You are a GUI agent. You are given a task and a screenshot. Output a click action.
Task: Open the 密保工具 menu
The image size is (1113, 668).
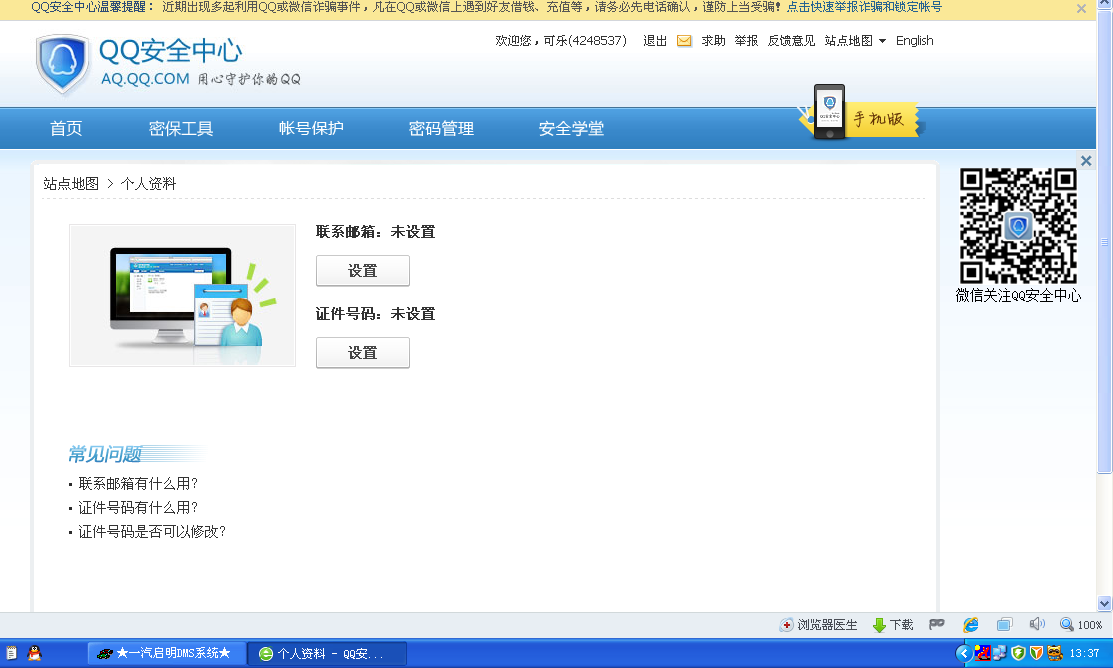(181, 128)
